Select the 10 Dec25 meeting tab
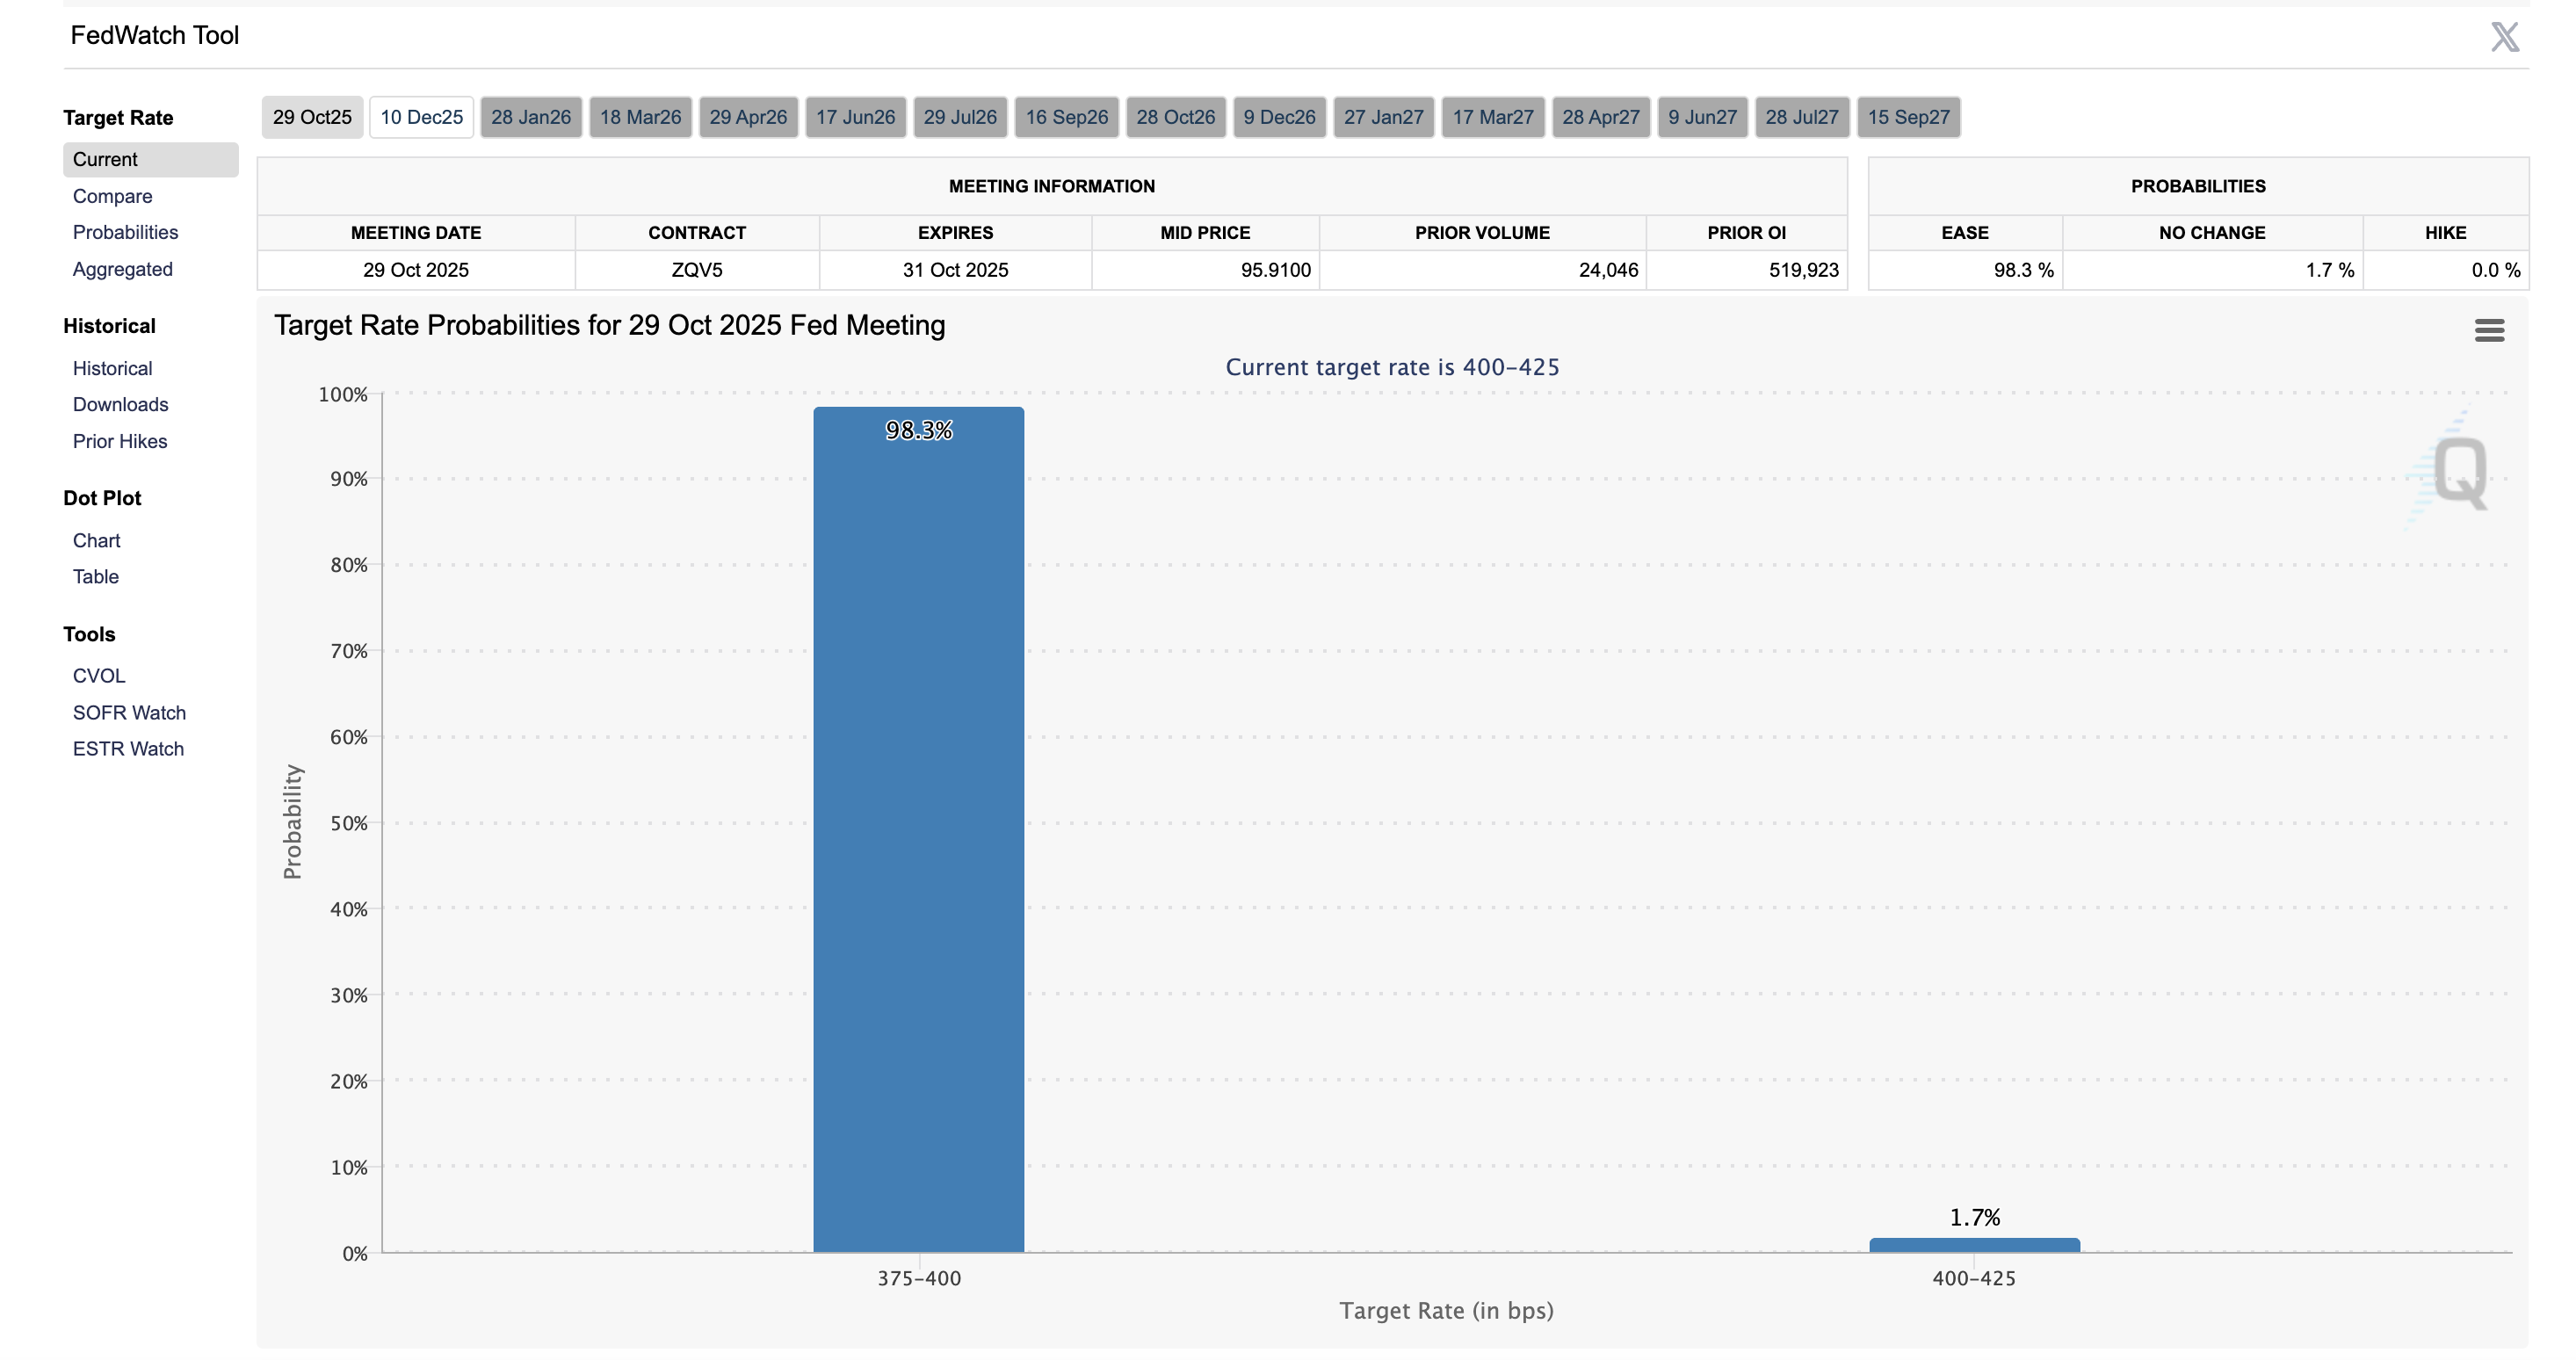2576x1360 pixels. 421,117
